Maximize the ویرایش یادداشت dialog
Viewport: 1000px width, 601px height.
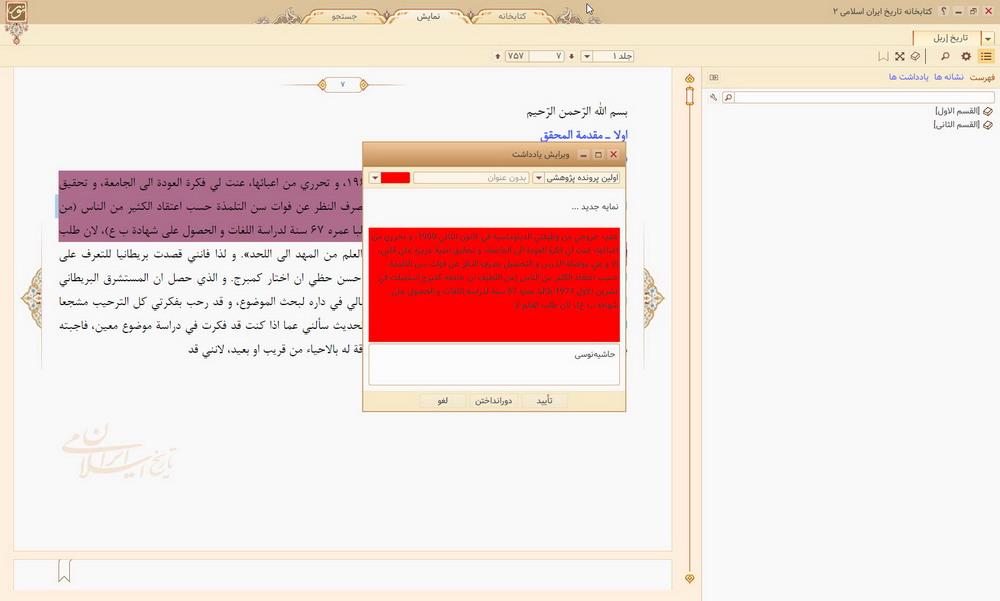598,154
